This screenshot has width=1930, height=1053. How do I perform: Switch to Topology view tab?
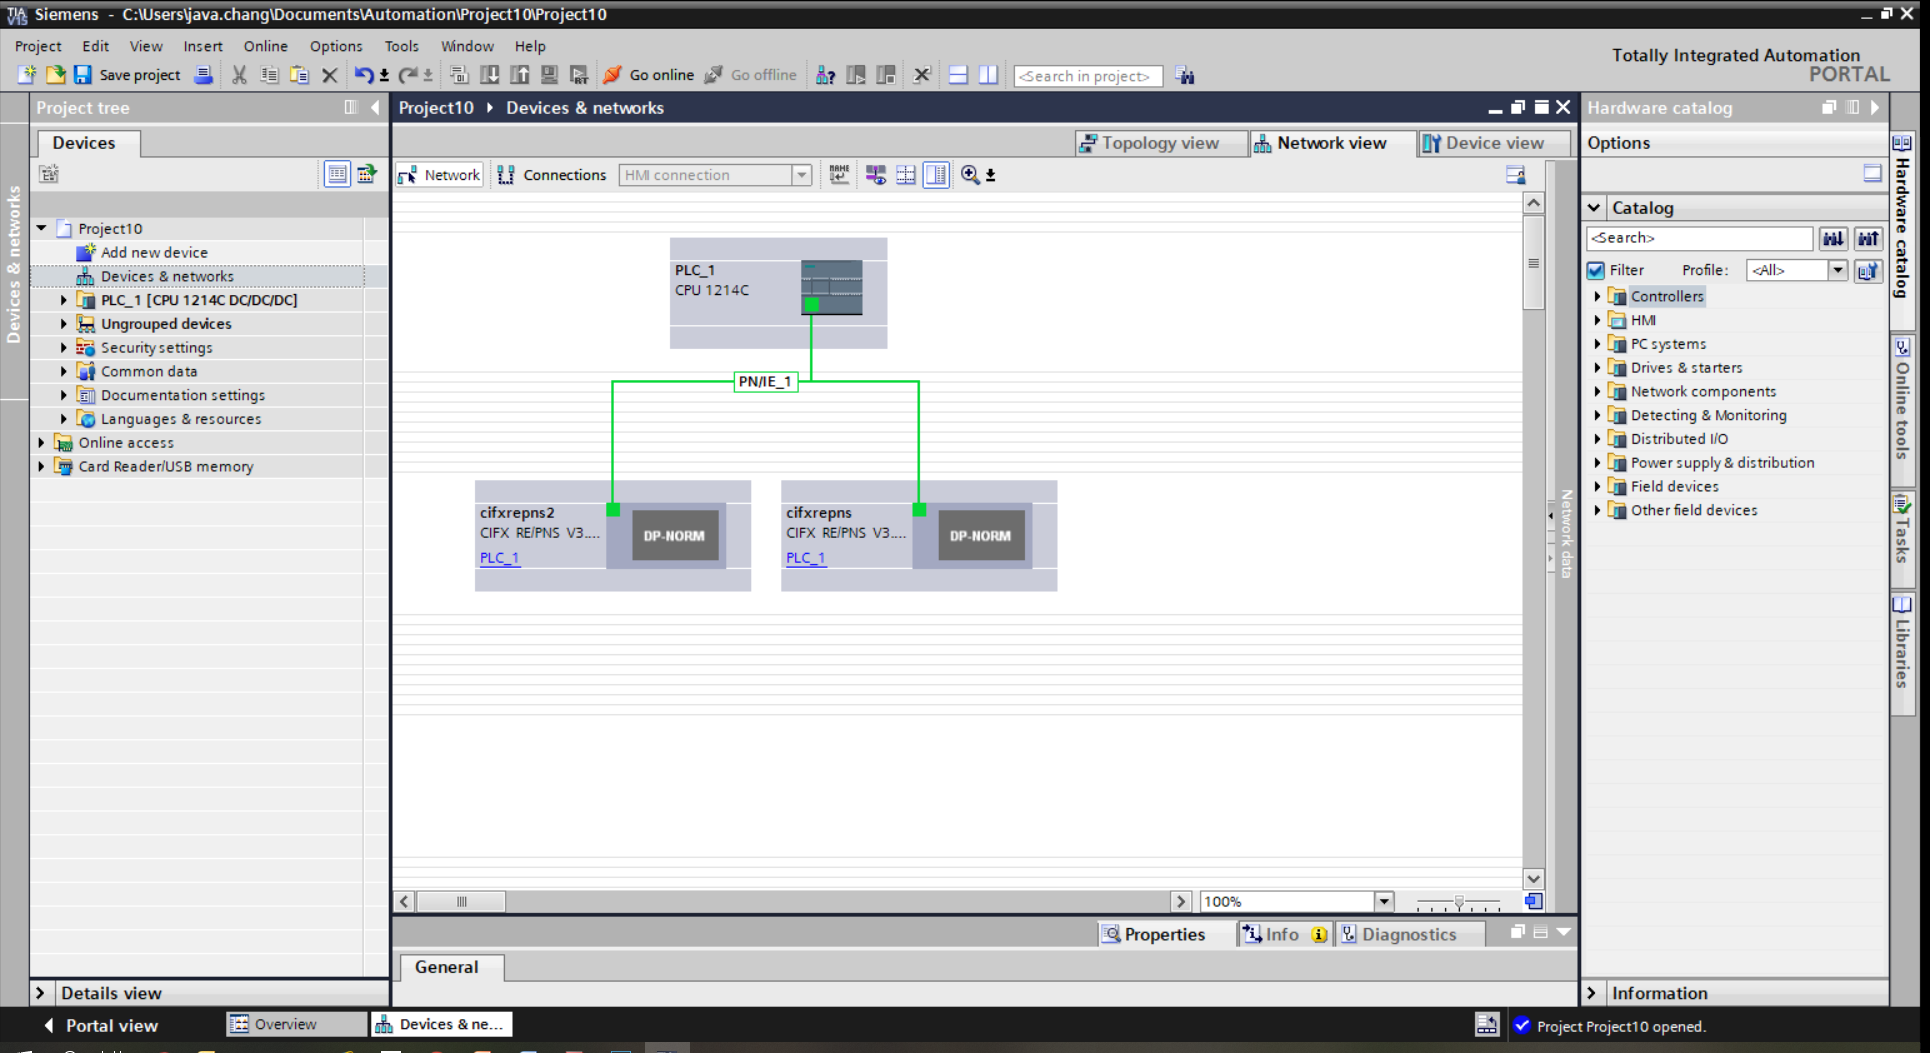[x=1161, y=143]
